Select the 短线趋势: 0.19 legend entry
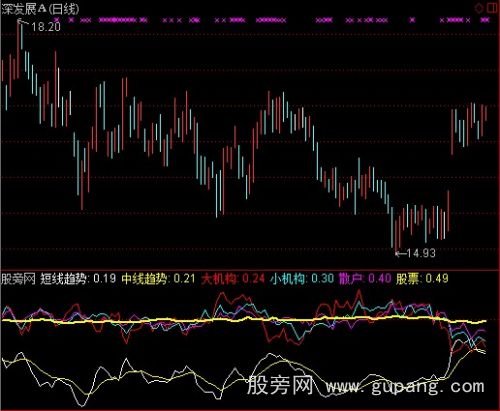 pyautogui.click(x=78, y=279)
